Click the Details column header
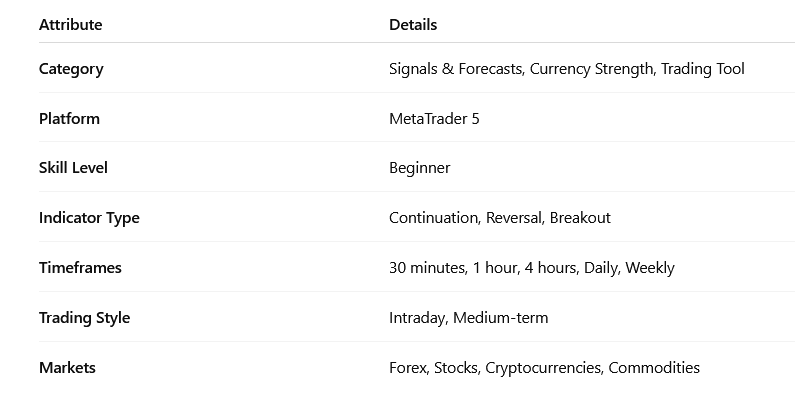Image resolution: width=795 pixels, height=405 pixels. [413, 24]
